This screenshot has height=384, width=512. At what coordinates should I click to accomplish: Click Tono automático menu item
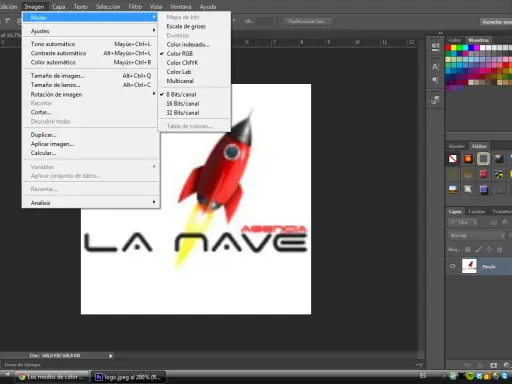click(x=90, y=44)
